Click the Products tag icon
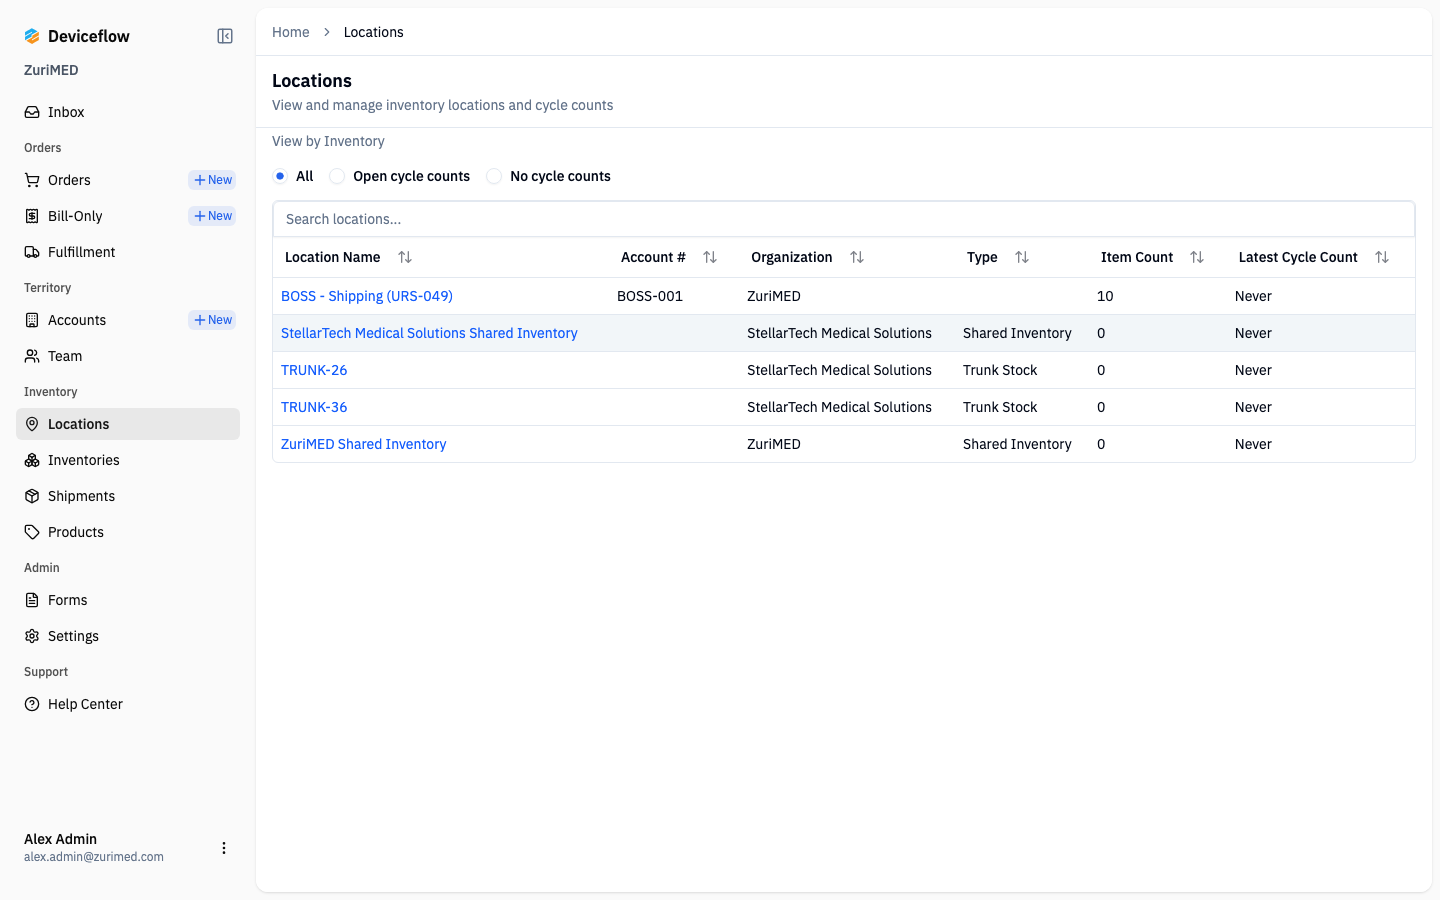The width and height of the screenshot is (1440, 900). pyautogui.click(x=32, y=532)
